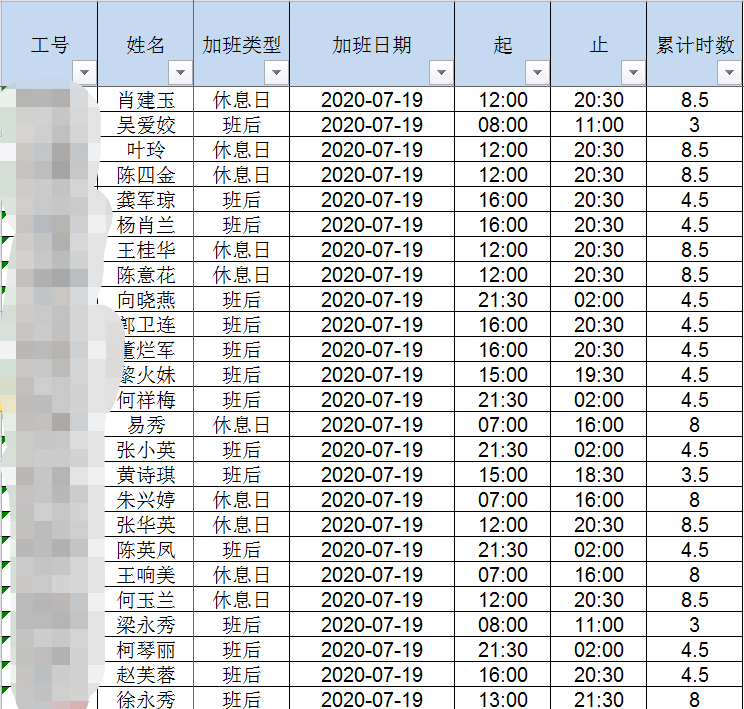Select the date cell in 叶玲's row
Viewport: 744px width, 709px height.
click(x=372, y=150)
